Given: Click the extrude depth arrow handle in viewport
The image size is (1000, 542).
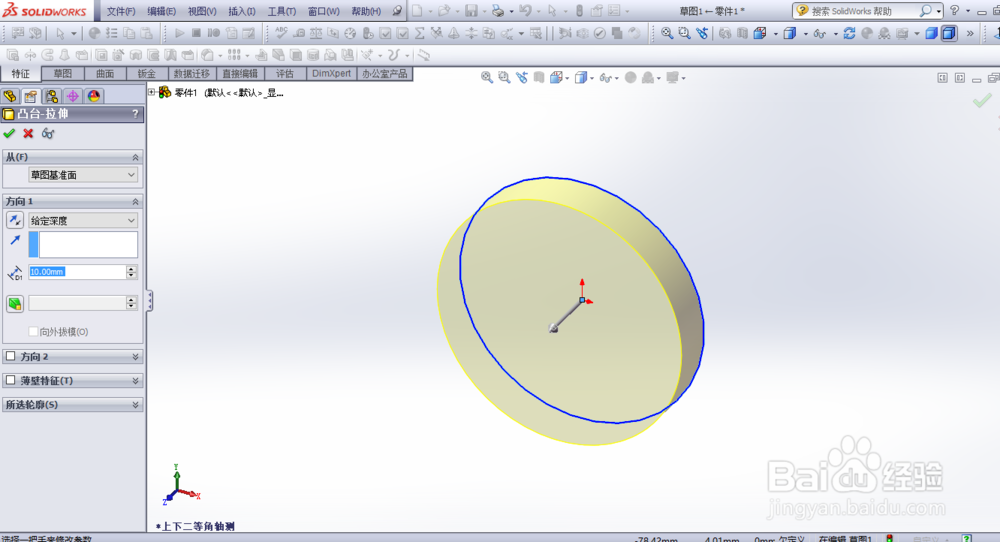Looking at the screenshot, I should [554, 328].
